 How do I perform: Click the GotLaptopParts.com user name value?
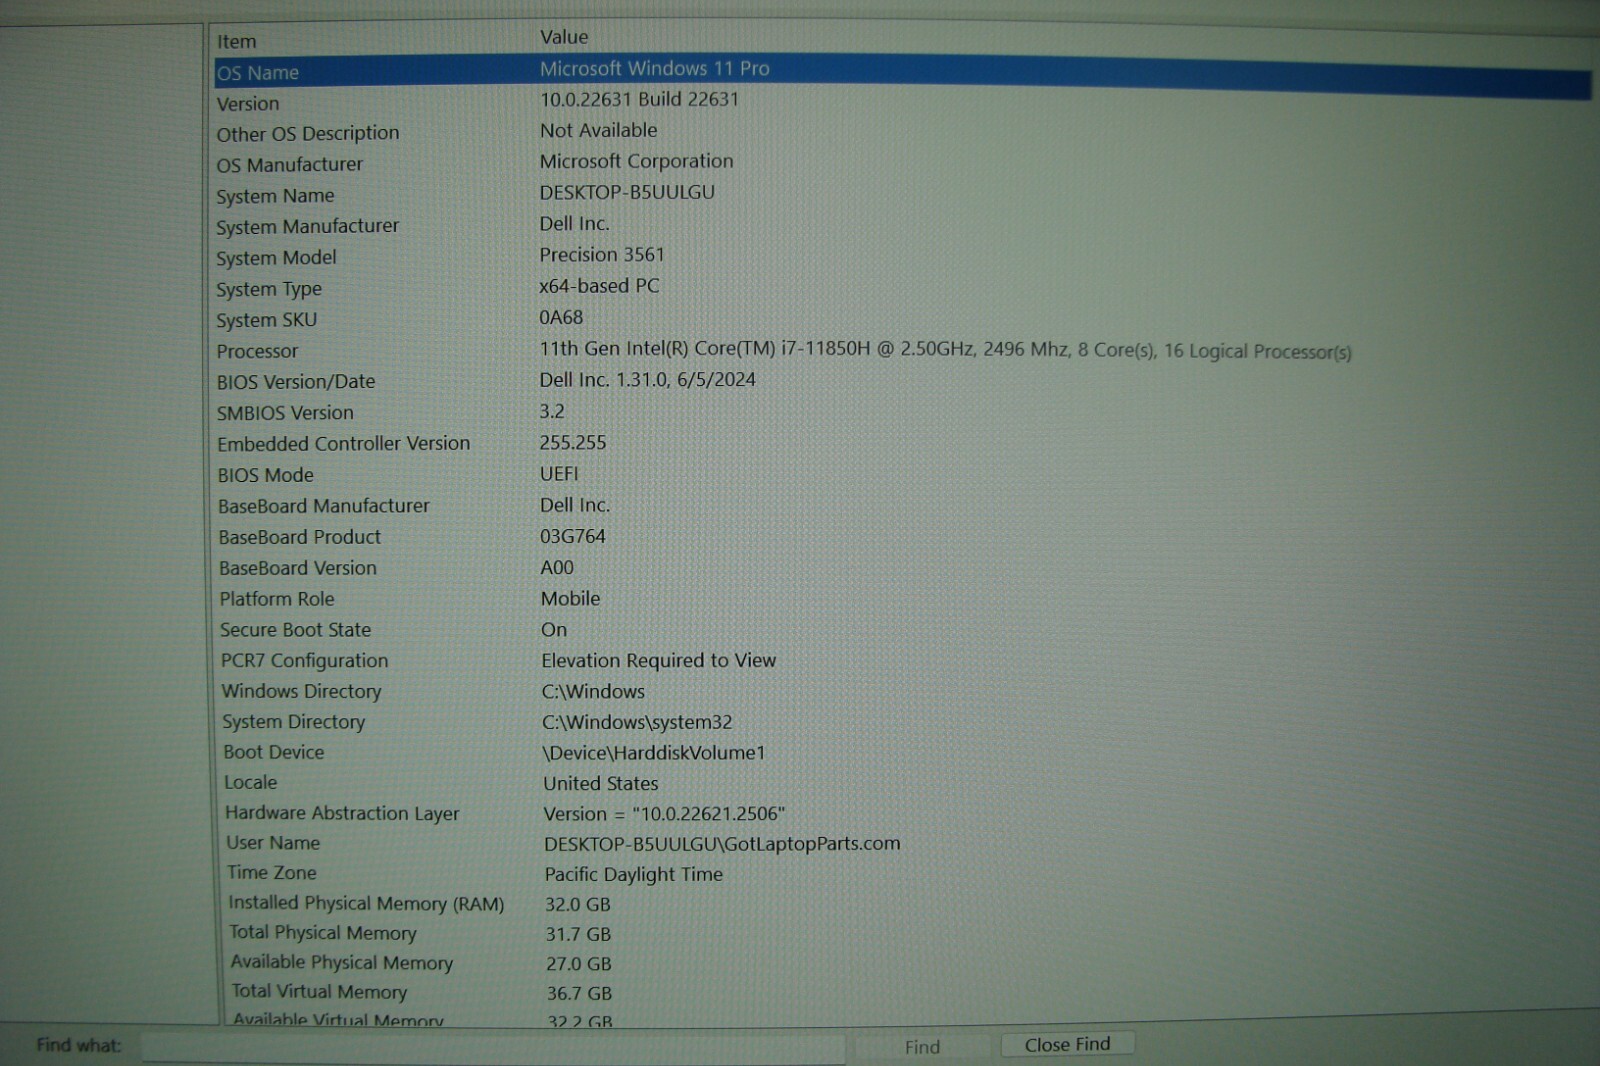coord(722,844)
